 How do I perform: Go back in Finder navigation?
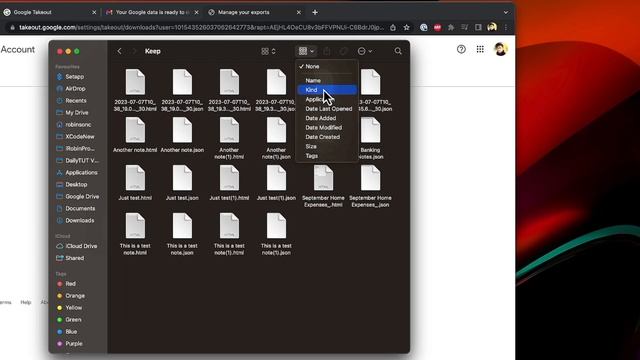pos(120,51)
